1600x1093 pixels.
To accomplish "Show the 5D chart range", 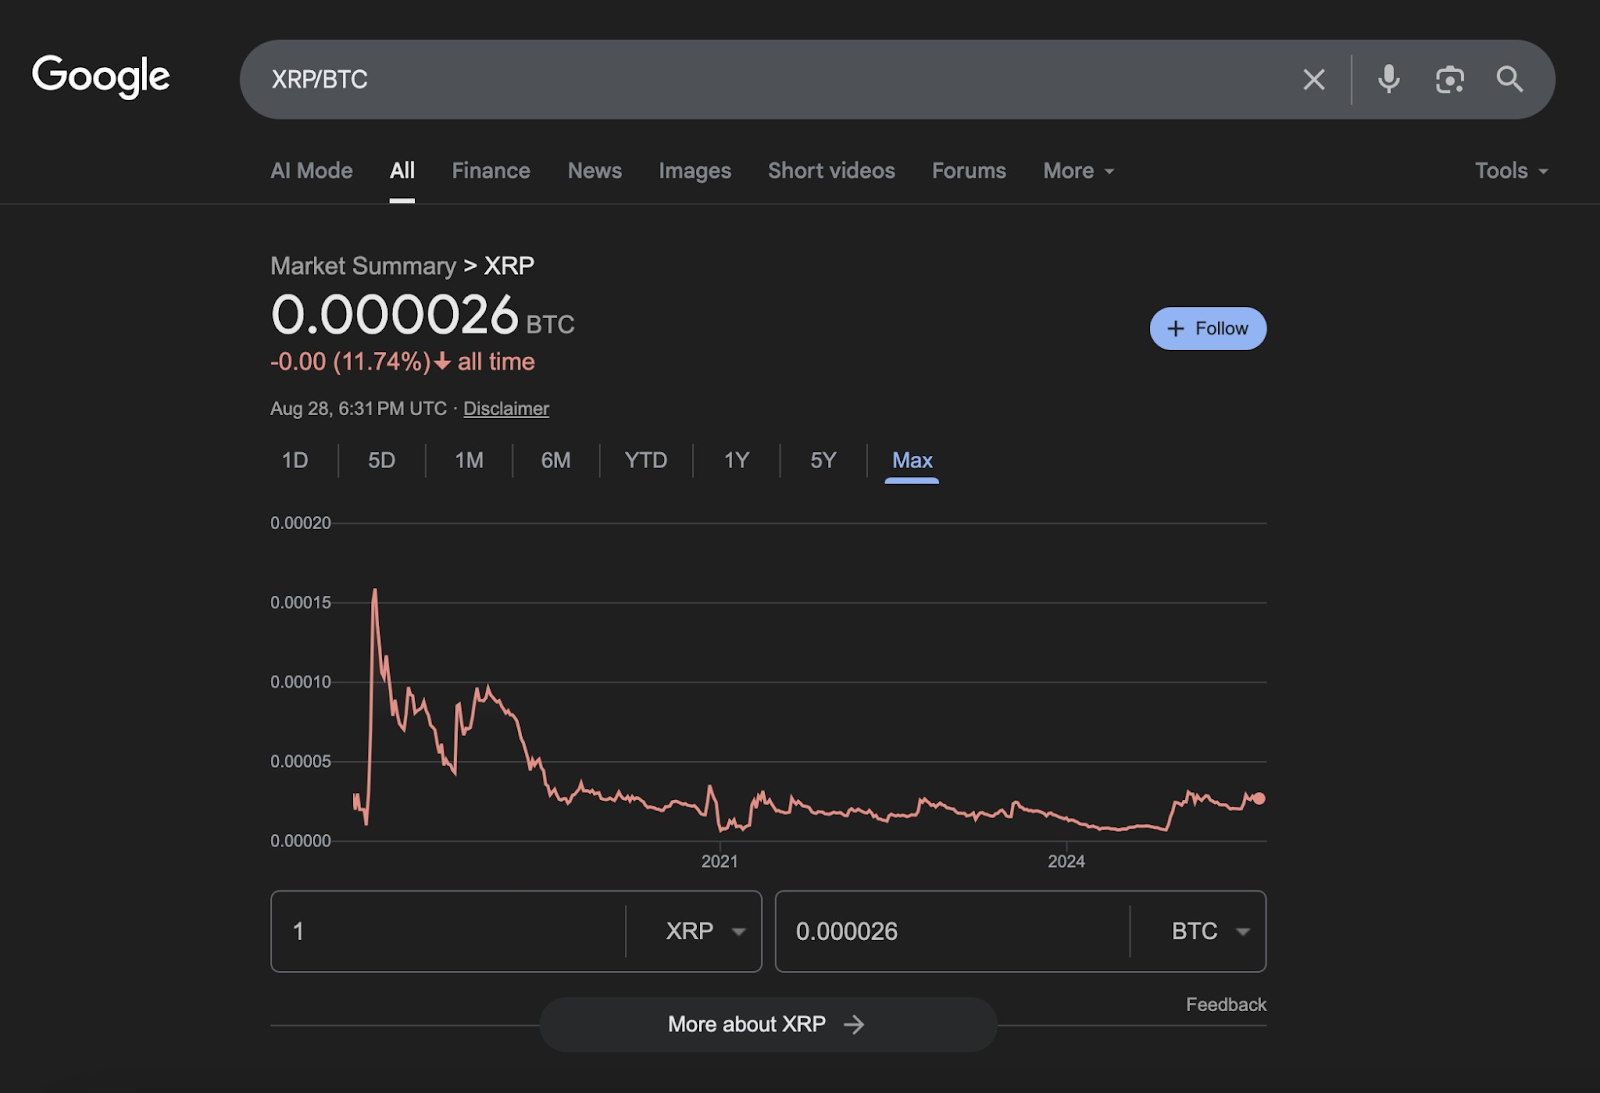I will coord(382,461).
